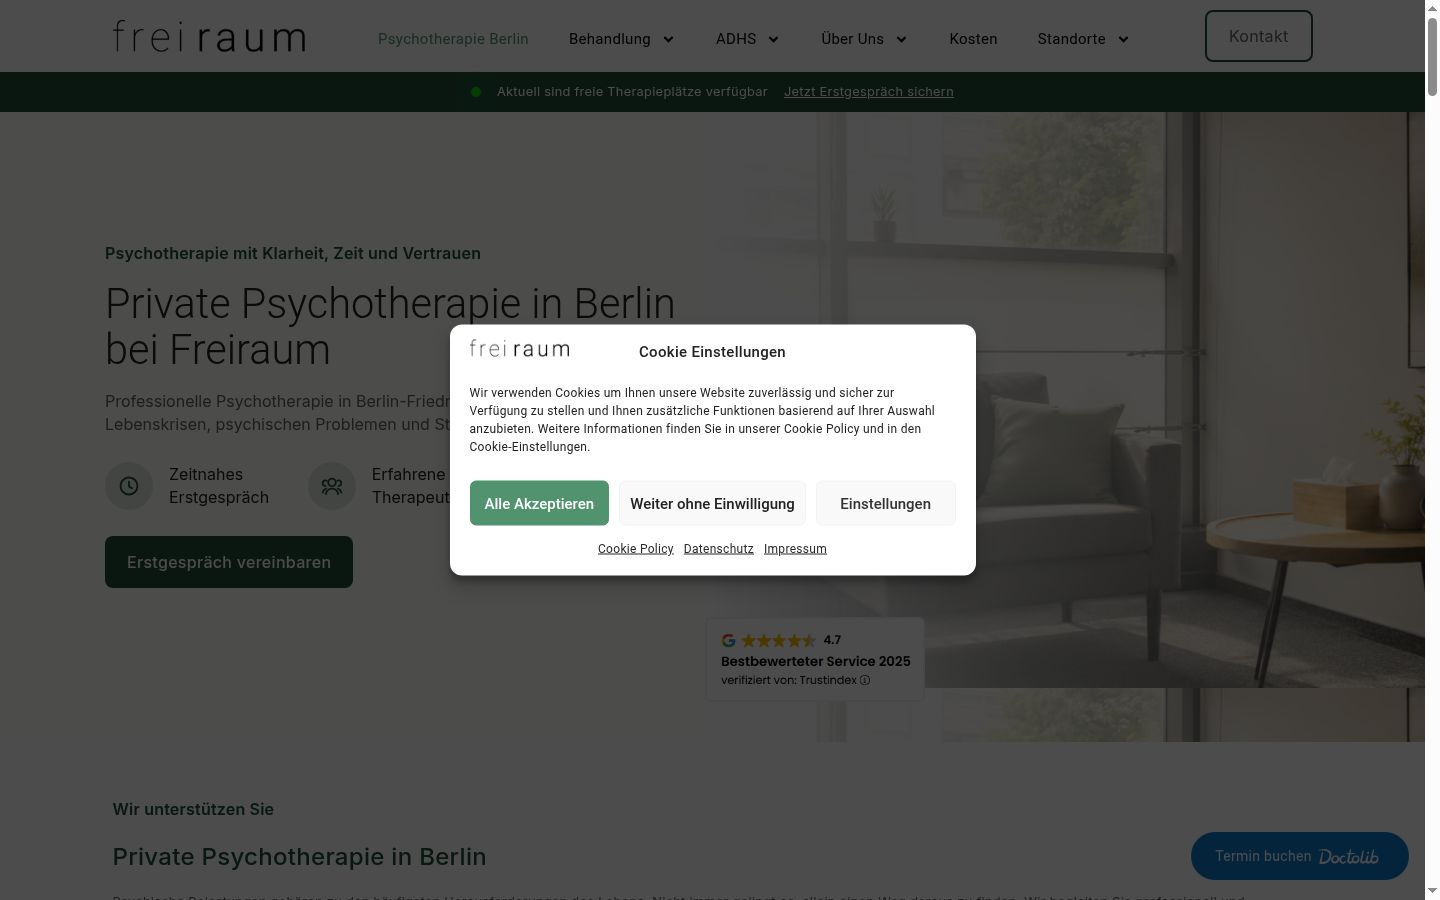This screenshot has height=900, width=1440.
Task: Accept all cookies with Alle Akzeptieren
Action: click(x=539, y=503)
